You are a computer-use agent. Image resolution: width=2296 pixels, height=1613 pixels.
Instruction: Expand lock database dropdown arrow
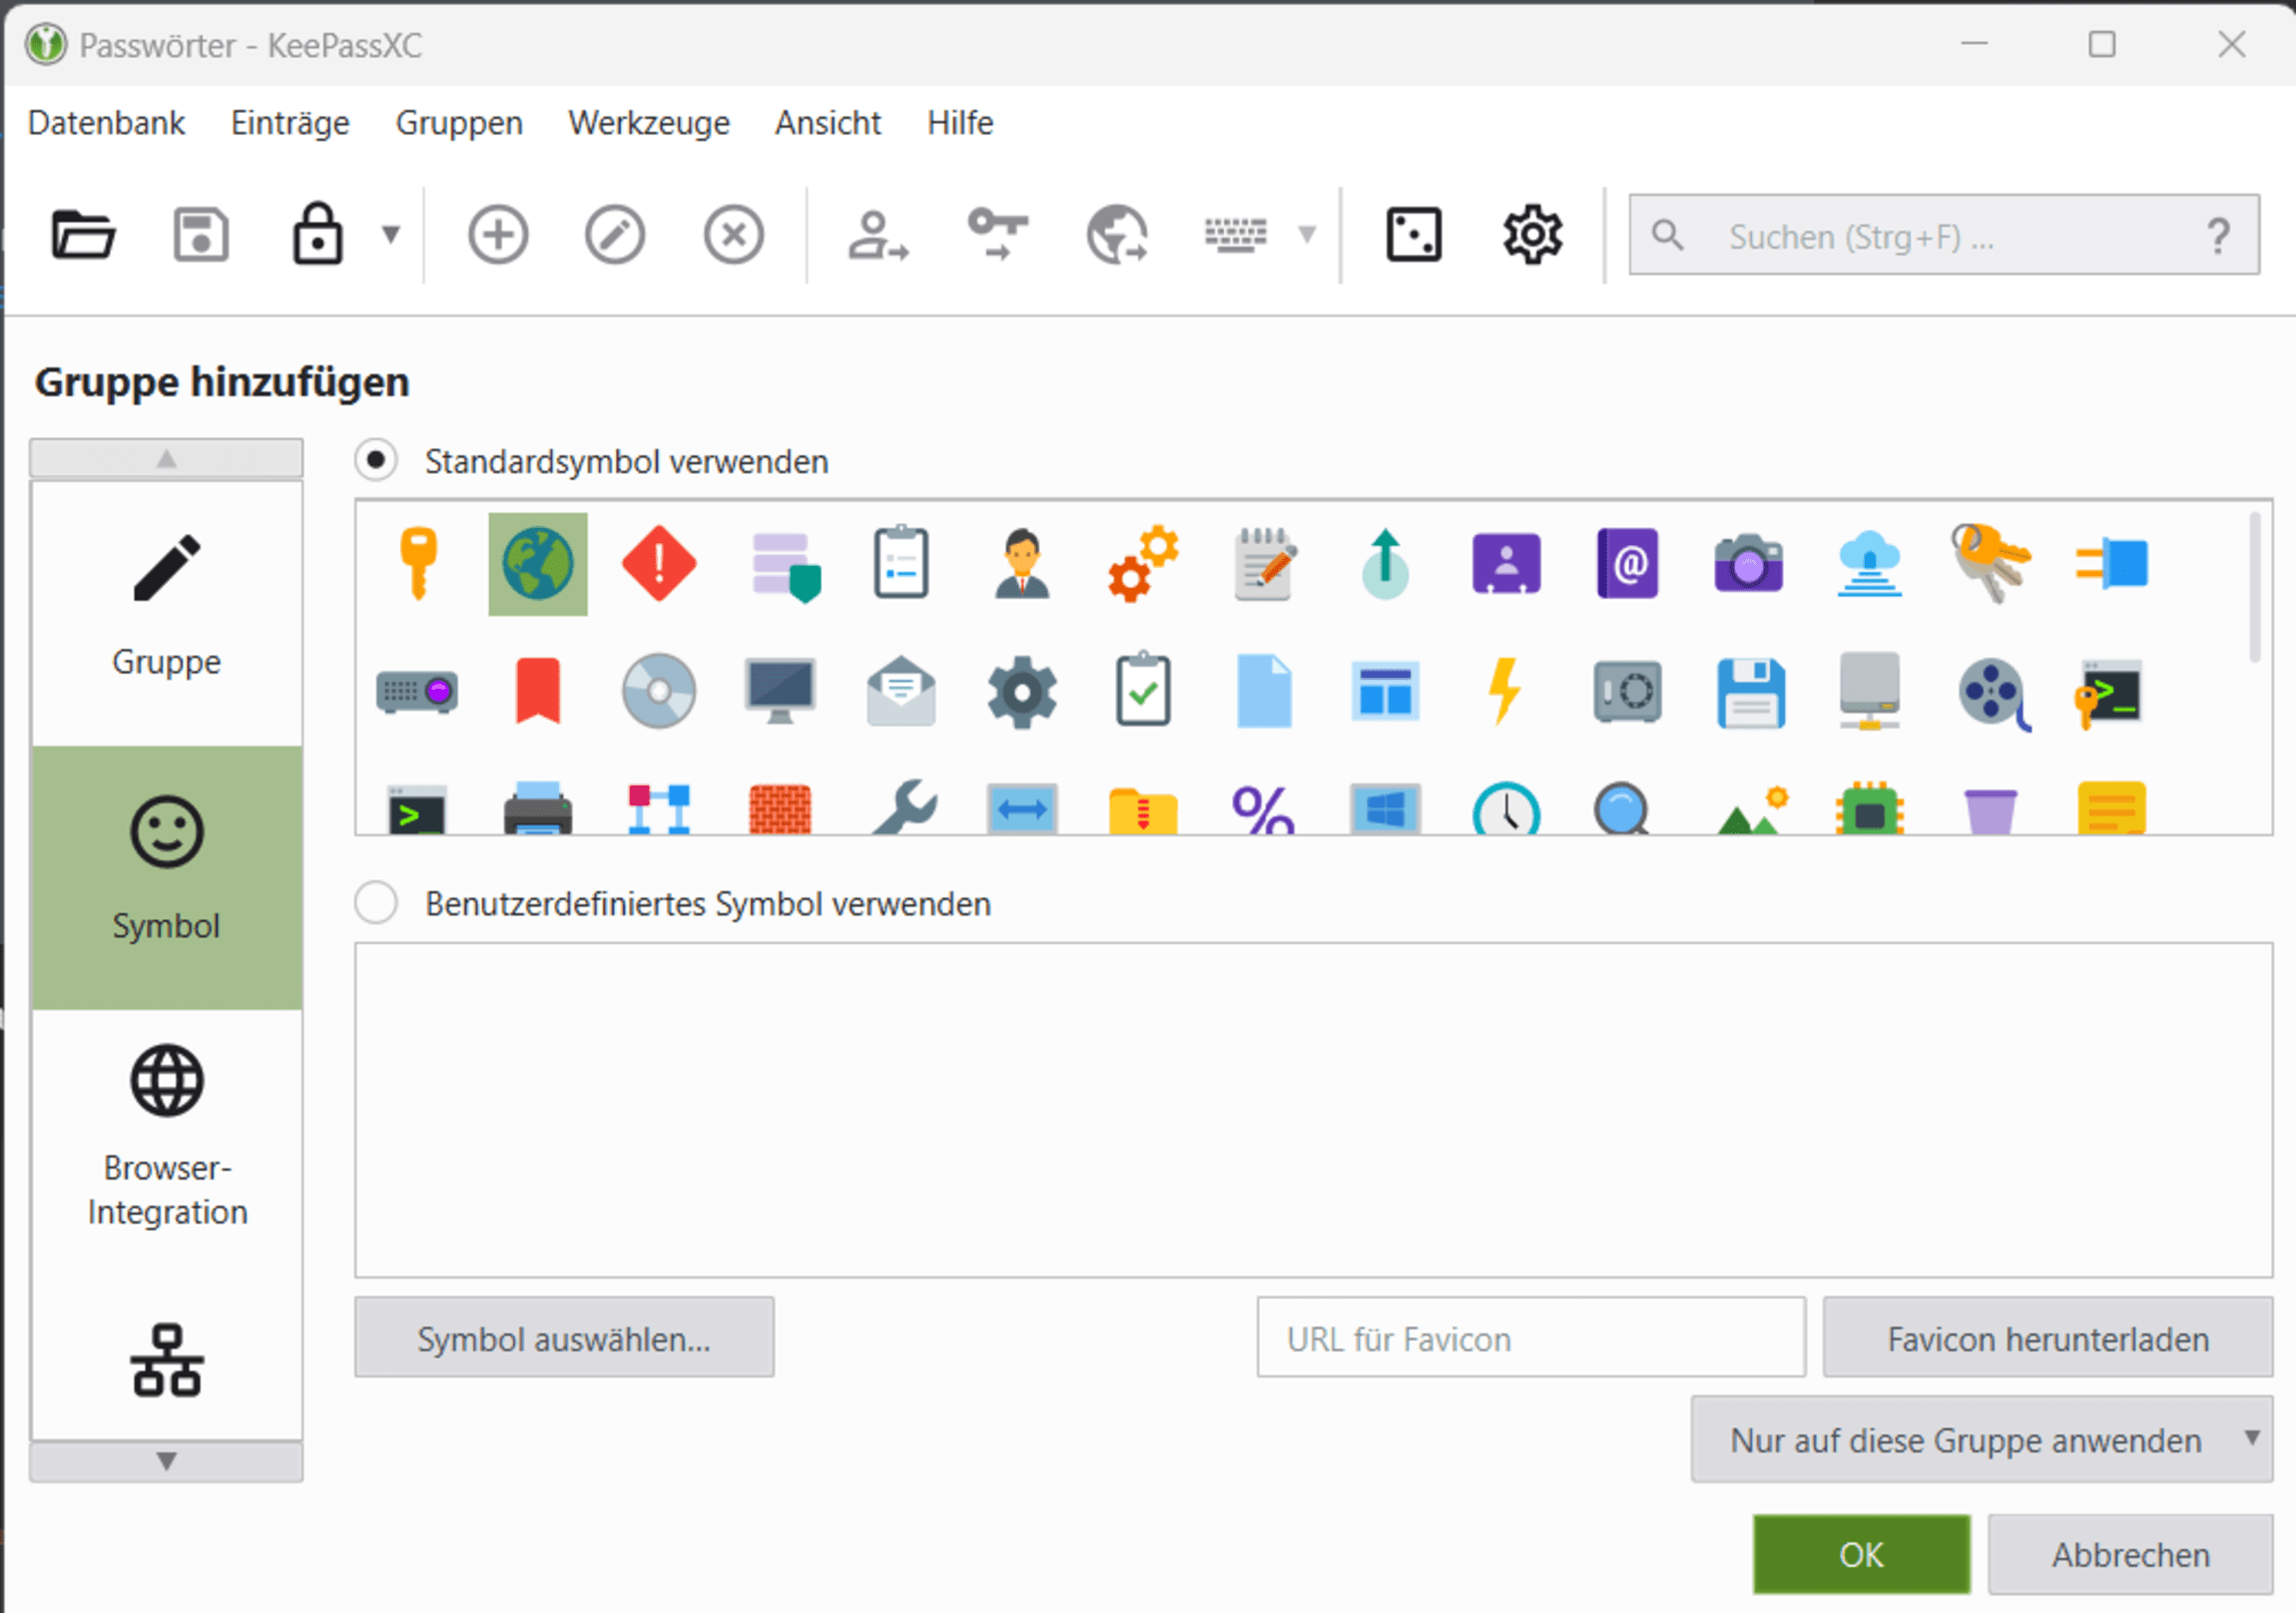point(391,235)
